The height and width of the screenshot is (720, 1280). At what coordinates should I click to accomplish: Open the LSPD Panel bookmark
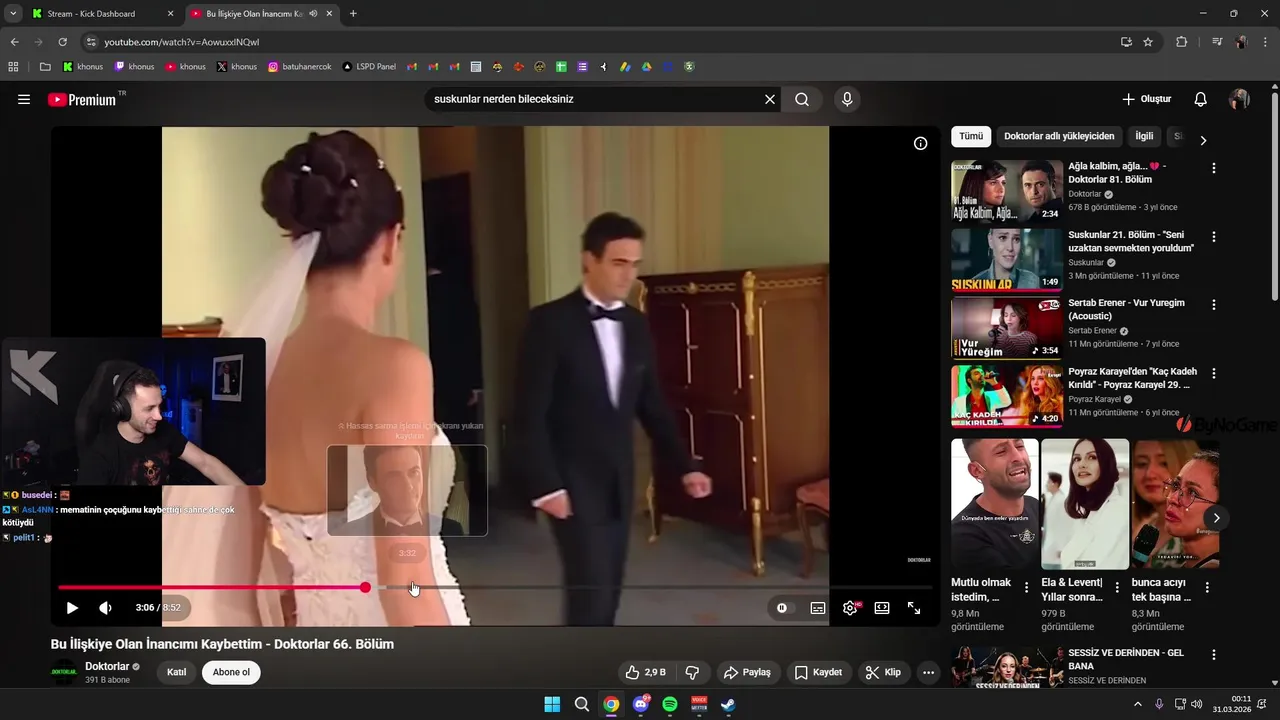click(368, 67)
